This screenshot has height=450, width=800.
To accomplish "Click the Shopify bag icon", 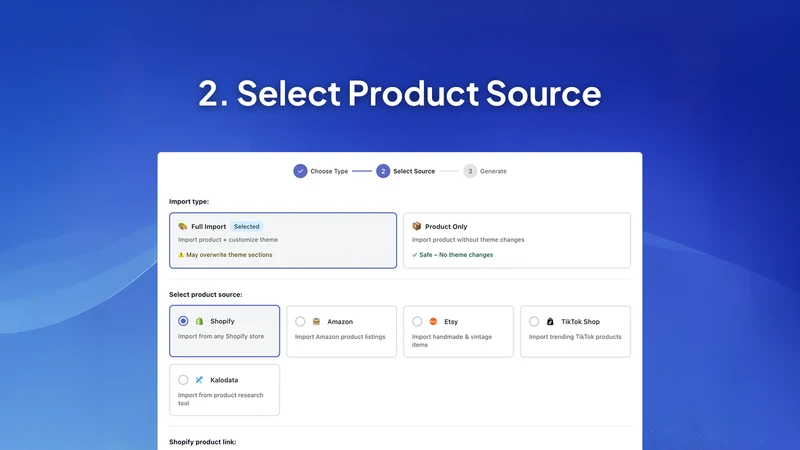I will click(x=199, y=321).
